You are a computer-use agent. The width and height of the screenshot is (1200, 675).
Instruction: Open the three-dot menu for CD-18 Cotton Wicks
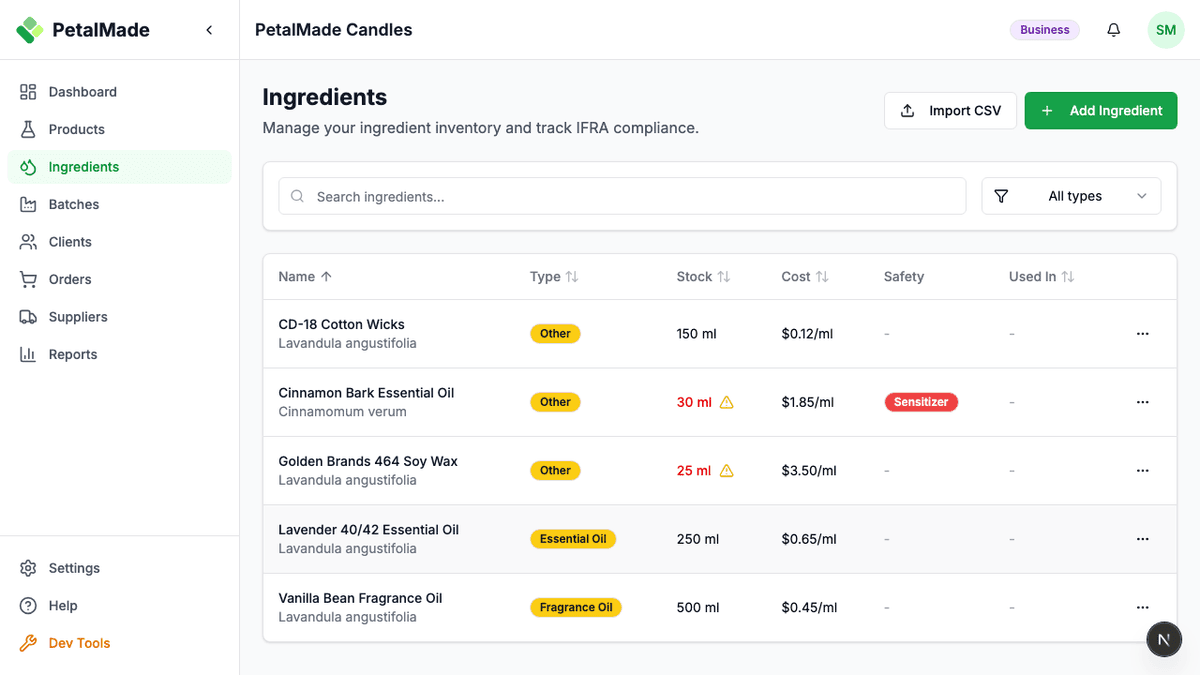click(x=1143, y=334)
